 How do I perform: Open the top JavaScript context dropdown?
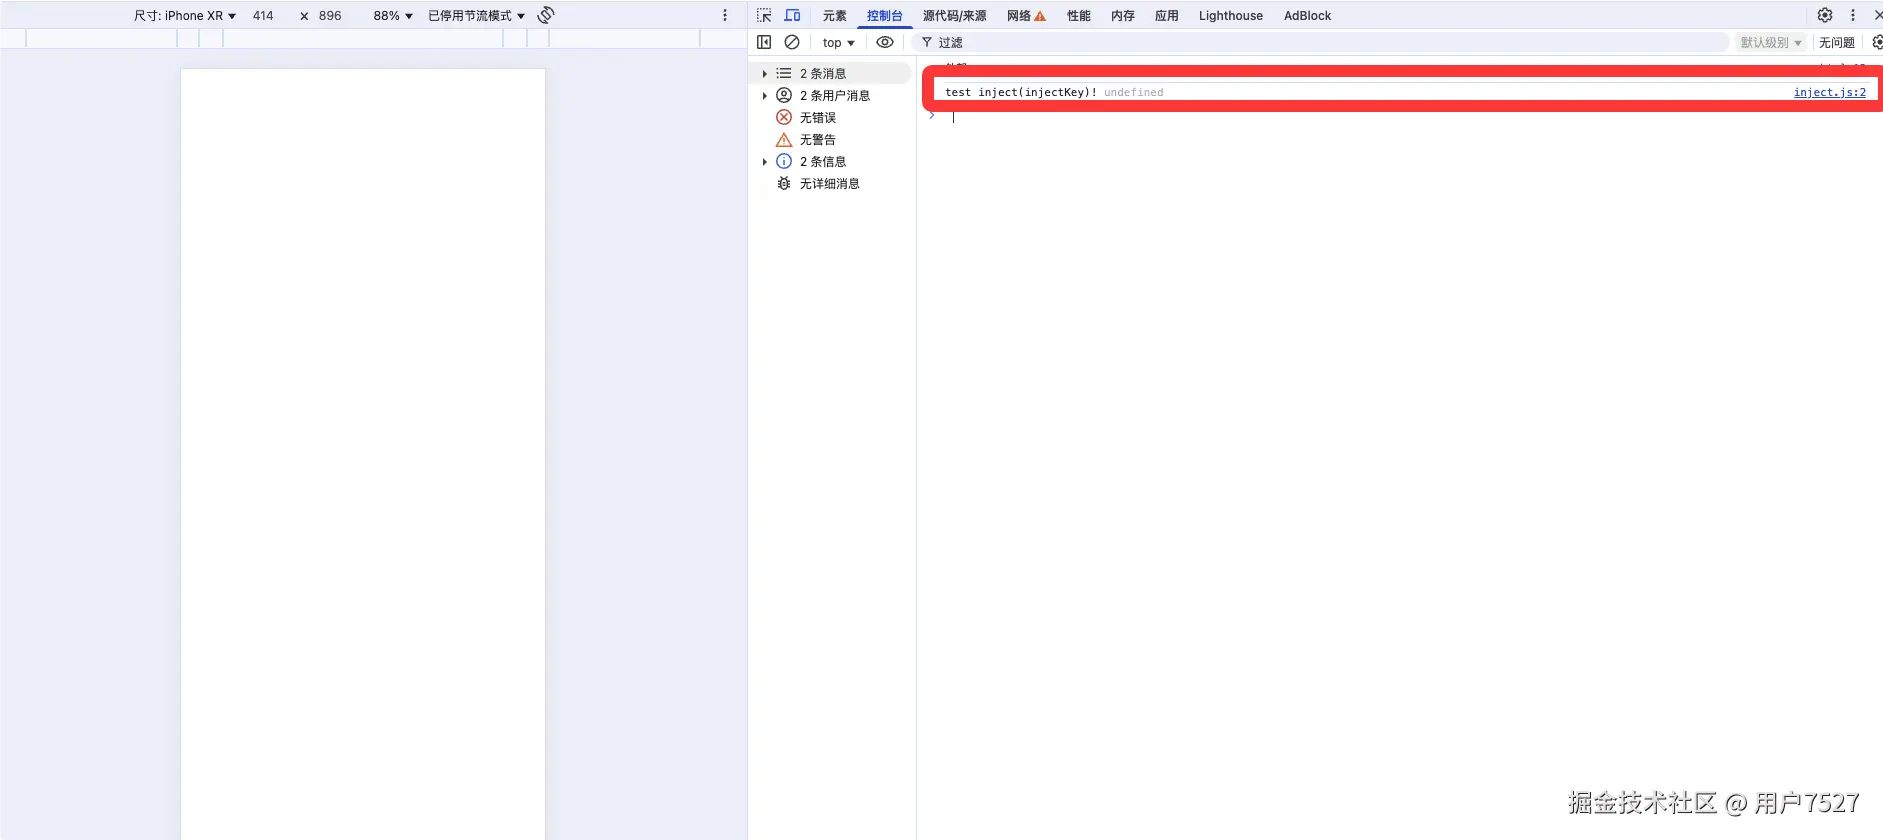pyautogui.click(x=838, y=43)
